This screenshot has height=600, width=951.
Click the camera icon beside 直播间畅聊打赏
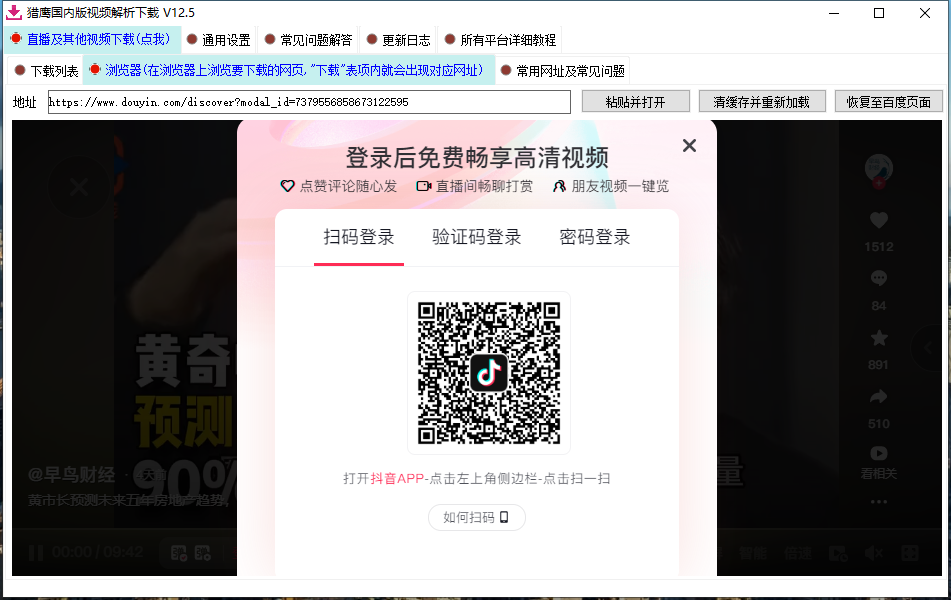point(424,186)
